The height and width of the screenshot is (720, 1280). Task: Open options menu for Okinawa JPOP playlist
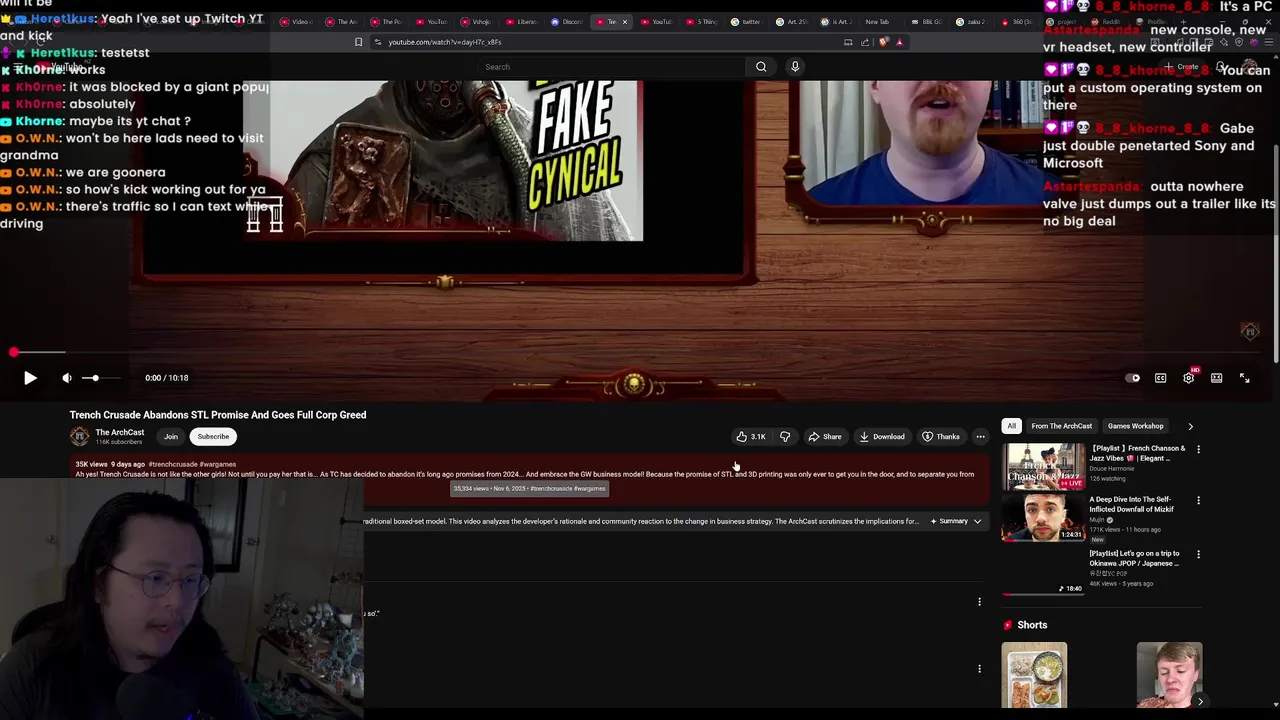pyautogui.click(x=1198, y=554)
